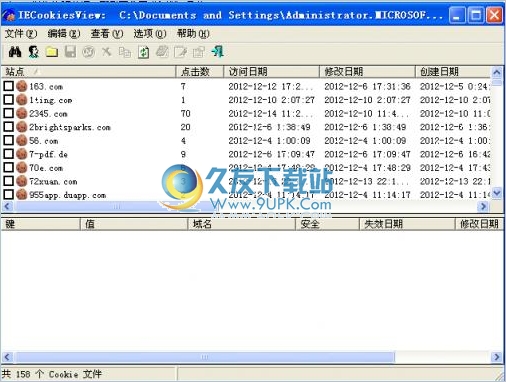This screenshot has height=382, width=506.
Task: Click the IECookiesView title bar app icon
Action: tap(9, 15)
